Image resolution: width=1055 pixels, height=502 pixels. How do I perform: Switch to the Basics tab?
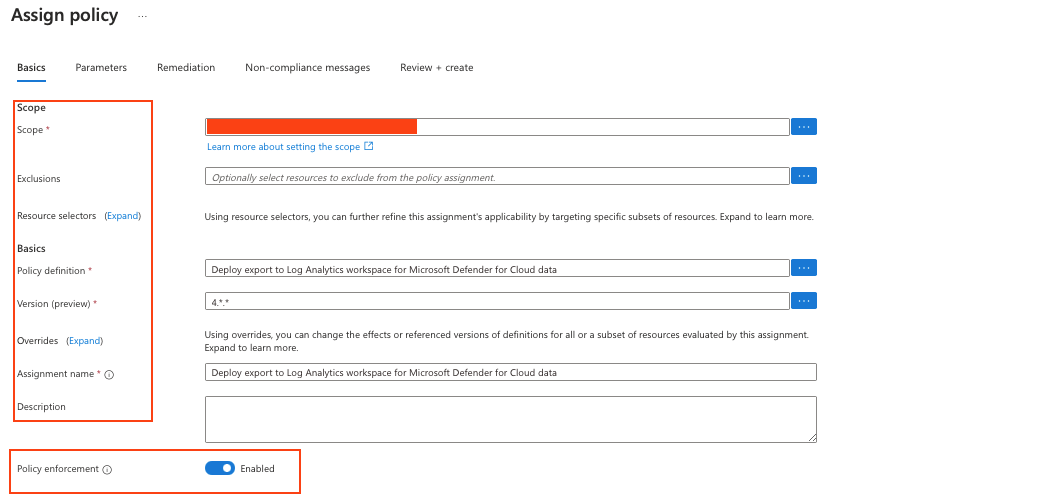tap(31, 67)
